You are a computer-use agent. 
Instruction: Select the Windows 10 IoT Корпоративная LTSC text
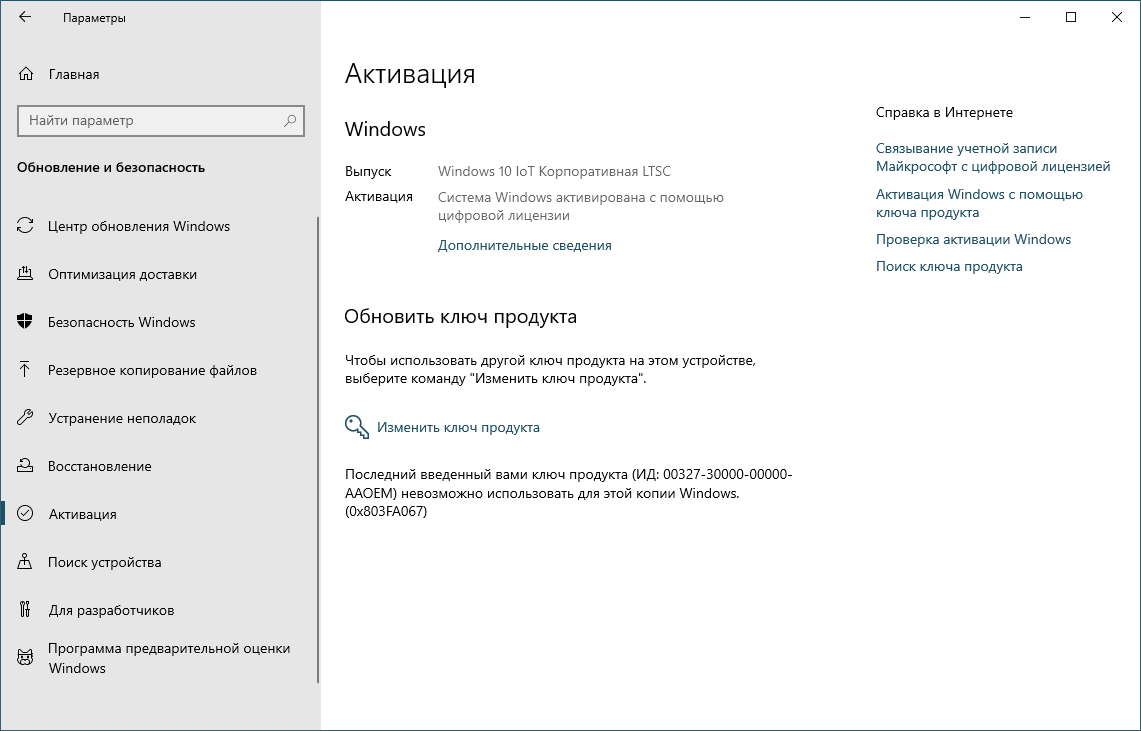pyautogui.click(x=554, y=172)
